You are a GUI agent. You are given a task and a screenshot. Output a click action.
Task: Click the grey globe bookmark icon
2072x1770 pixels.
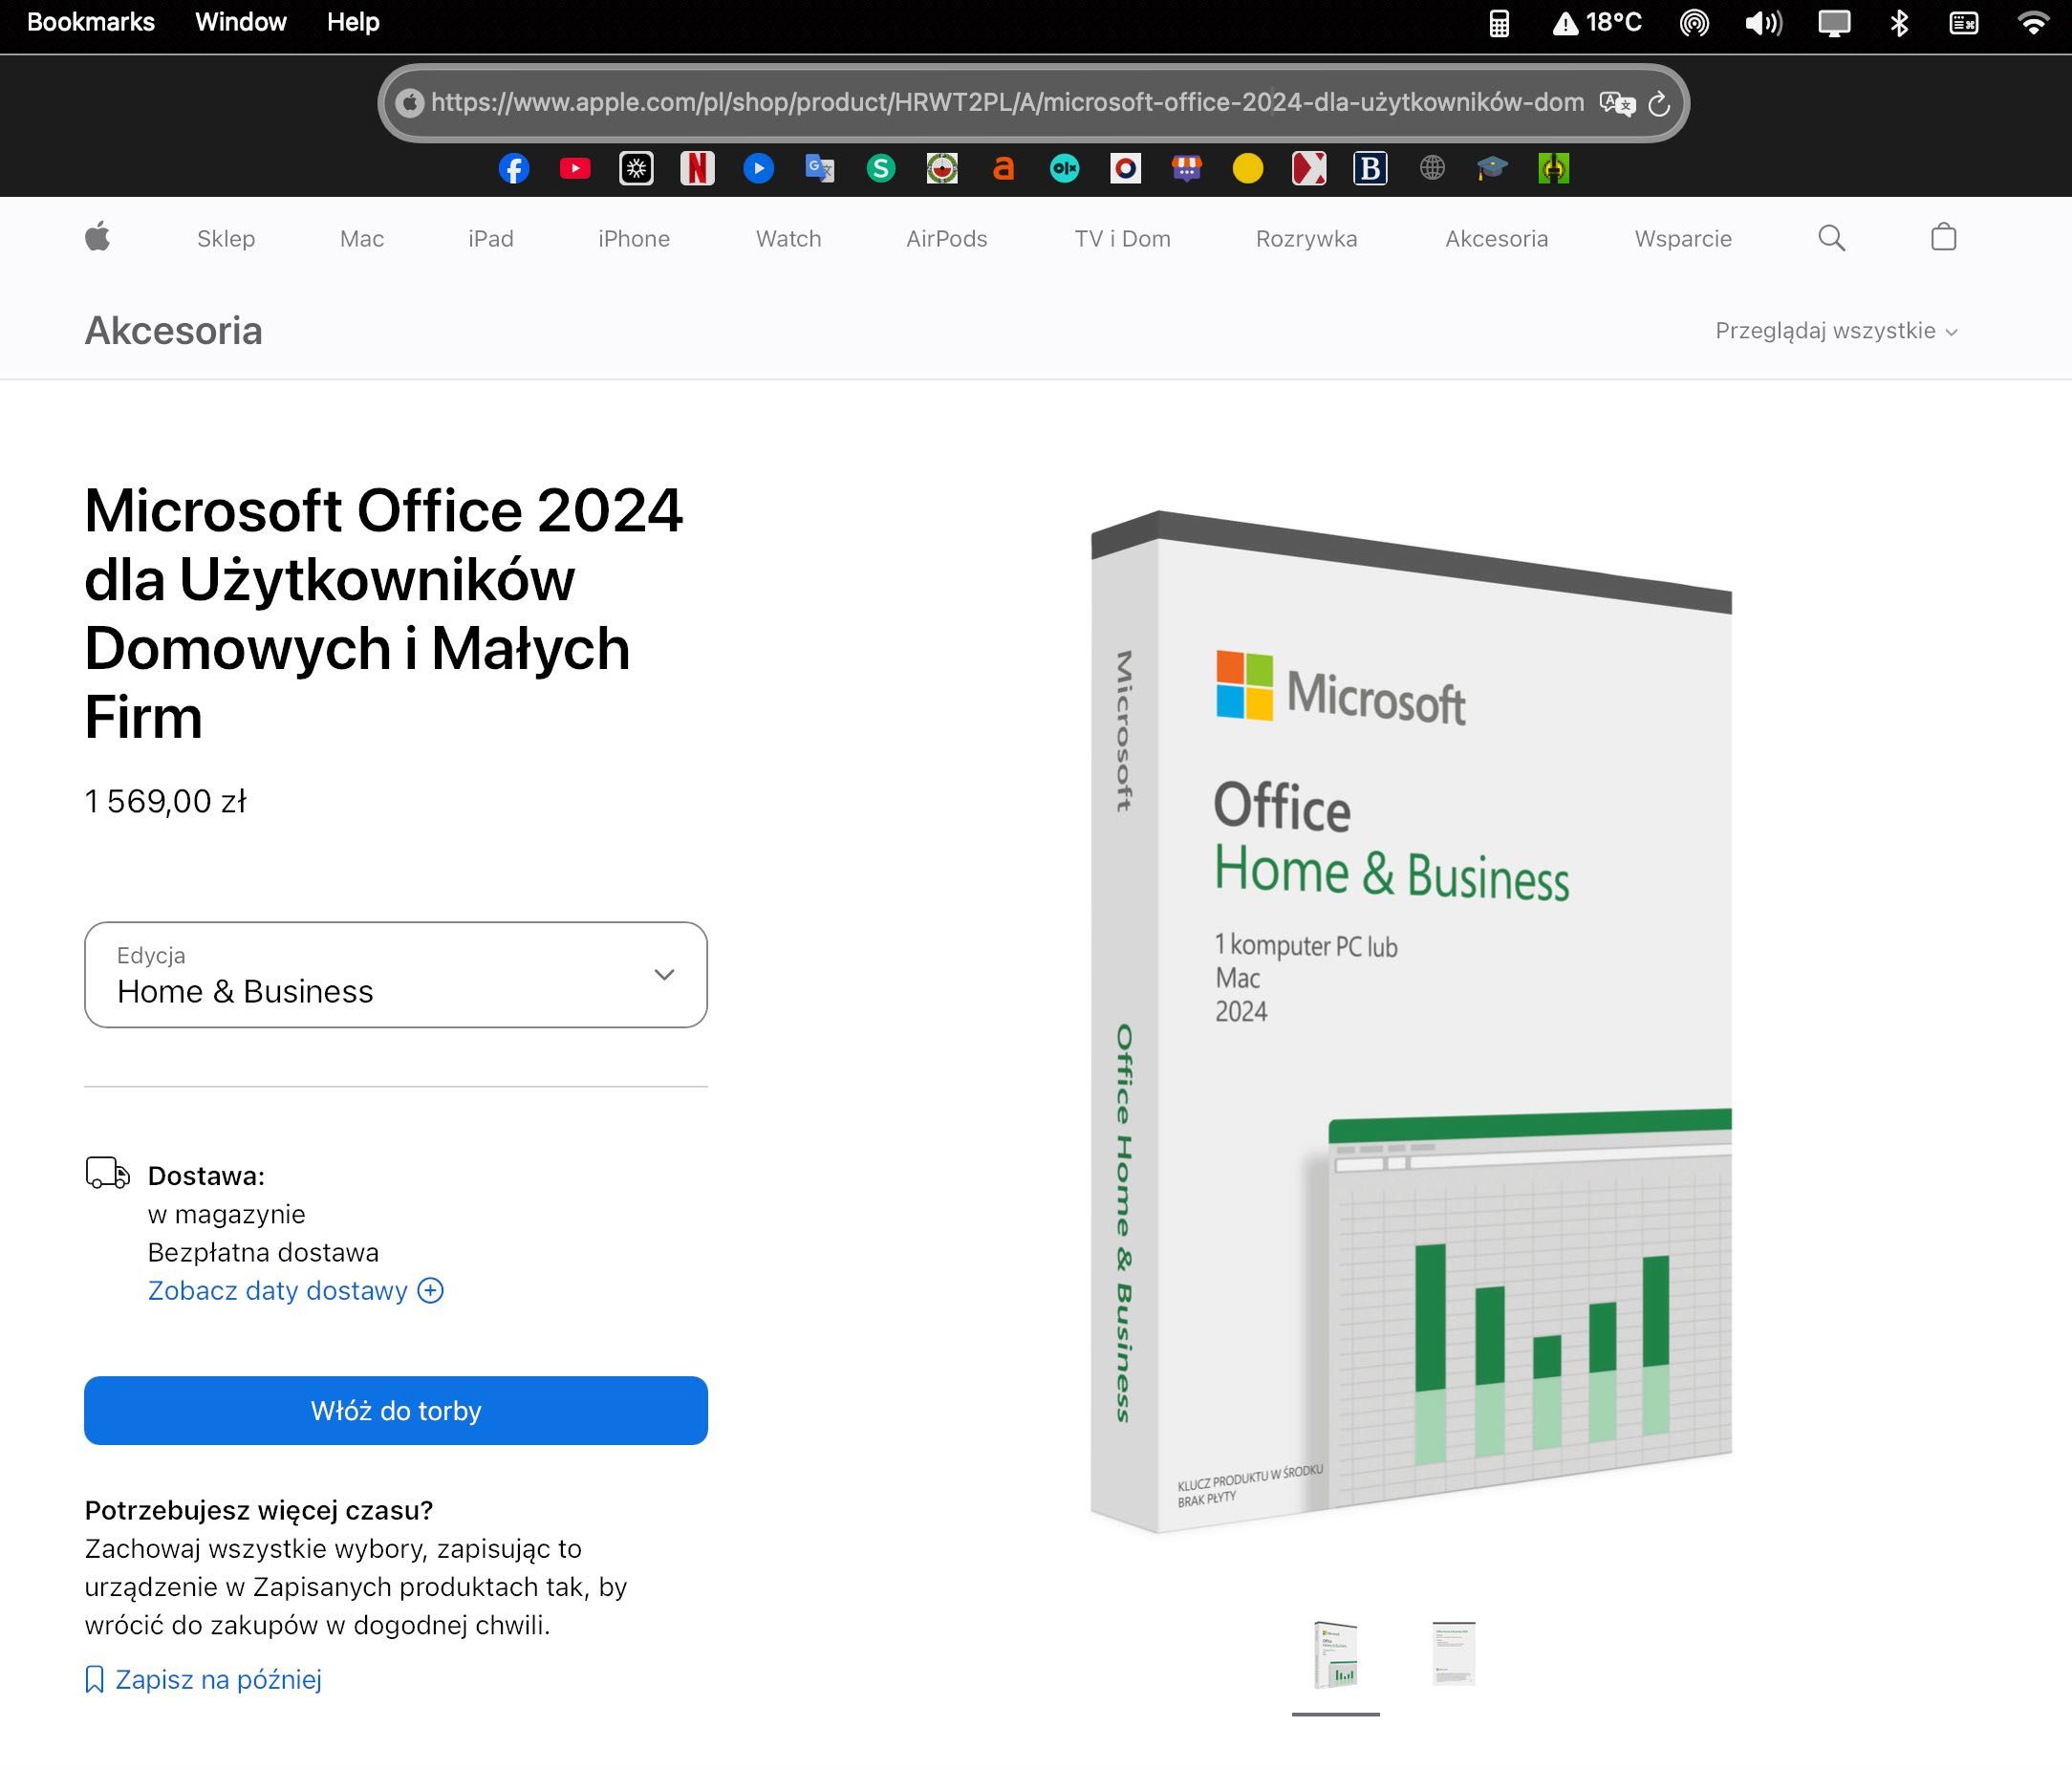(x=1432, y=169)
